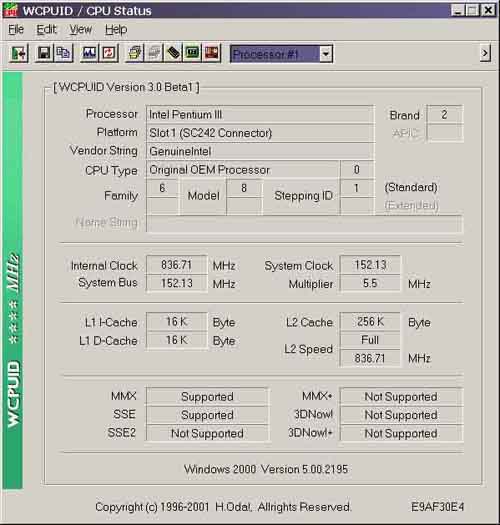Click the L1 D-Cache value 16 K
This screenshot has height=525, width=500.
[176, 340]
